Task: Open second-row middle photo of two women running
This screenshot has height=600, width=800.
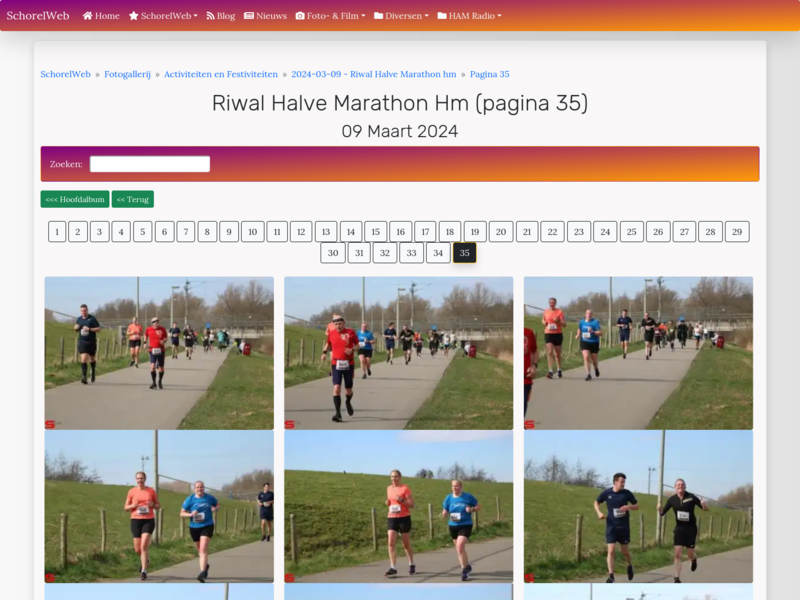Action: click(x=398, y=506)
